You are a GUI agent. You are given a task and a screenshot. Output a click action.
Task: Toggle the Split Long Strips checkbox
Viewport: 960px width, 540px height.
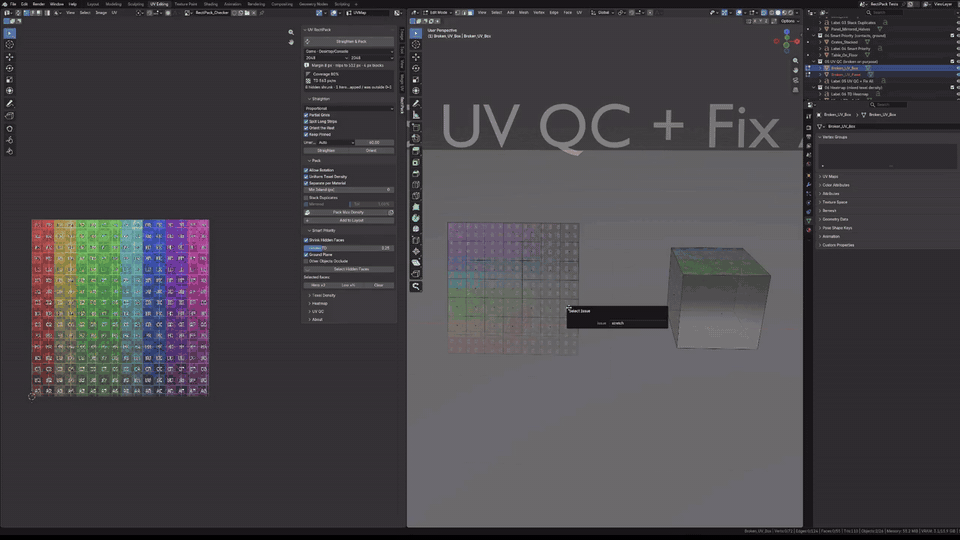(306, 121)
